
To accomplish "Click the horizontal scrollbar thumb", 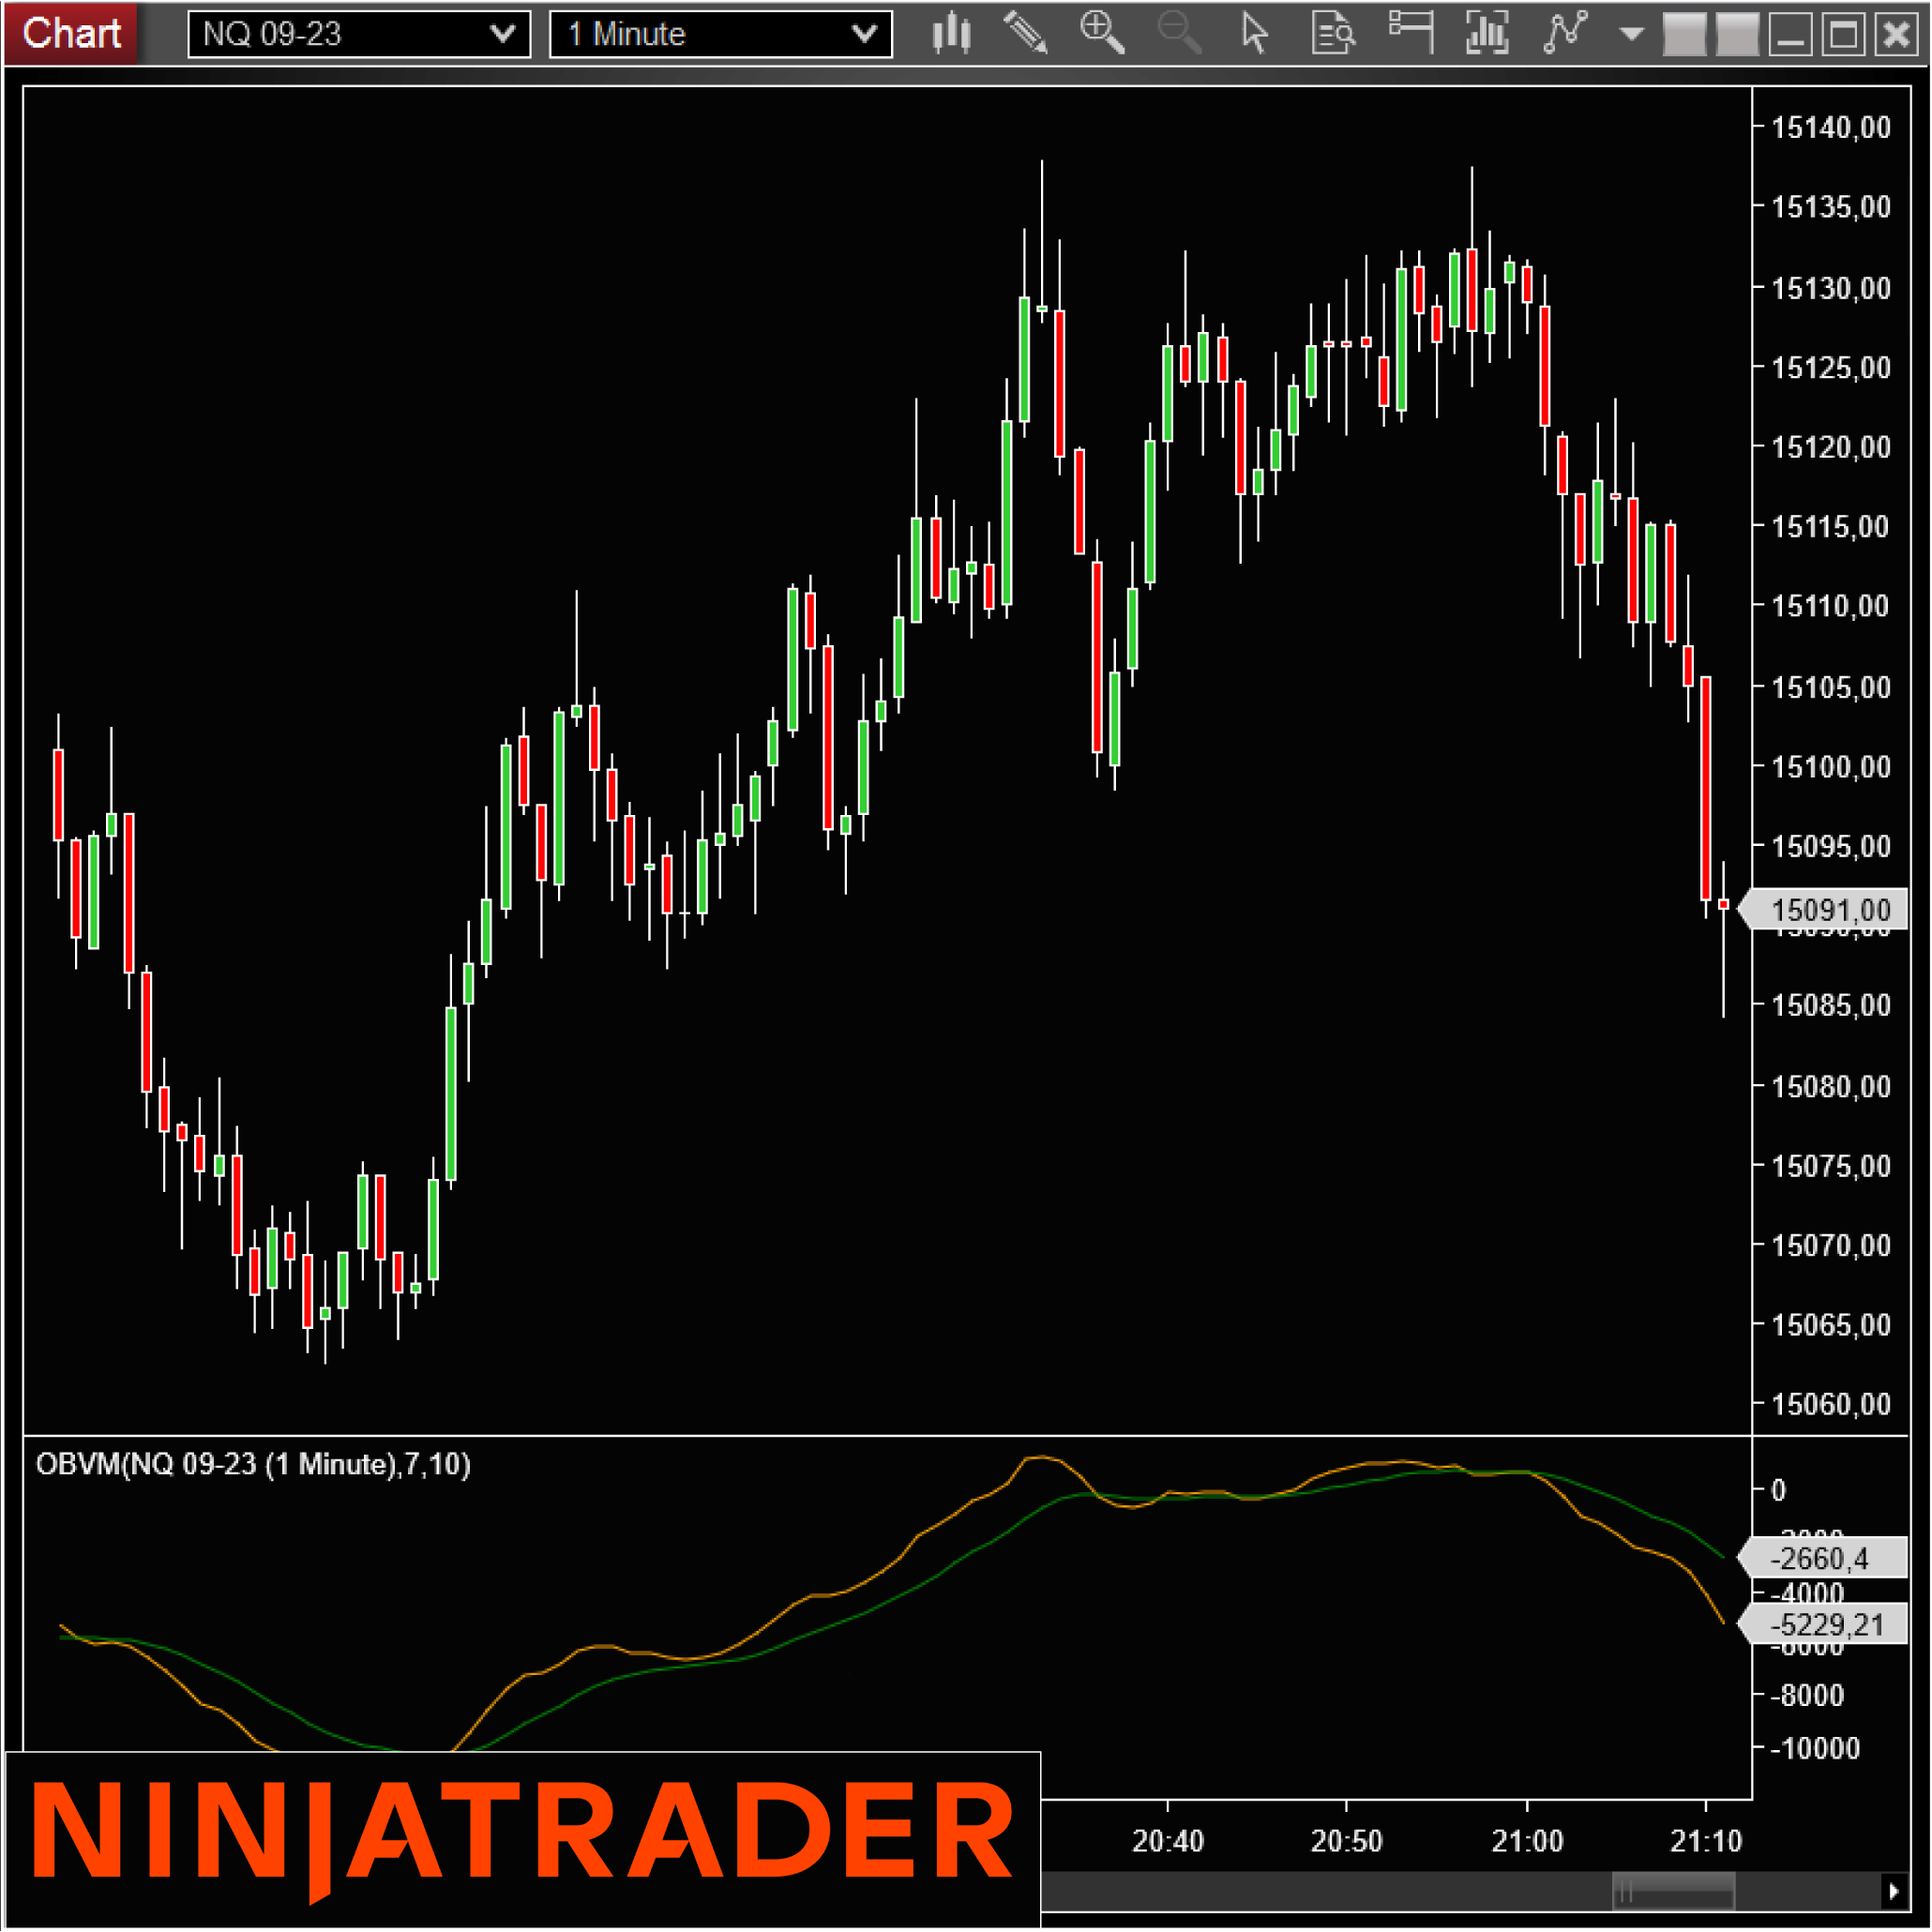I will (x=1673, y=1891).
